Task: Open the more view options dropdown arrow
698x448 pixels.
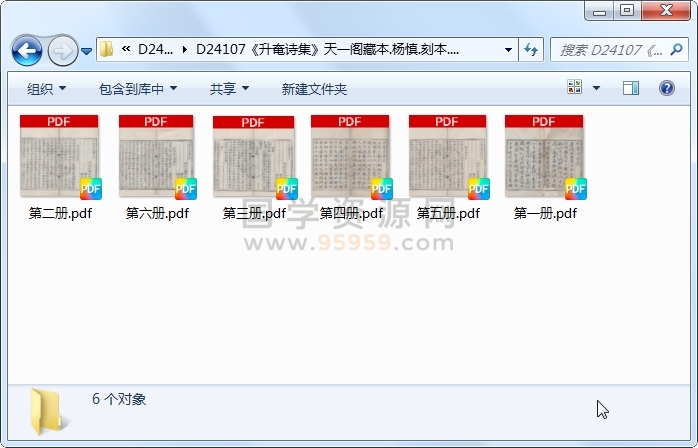Action: click(597, 88)
